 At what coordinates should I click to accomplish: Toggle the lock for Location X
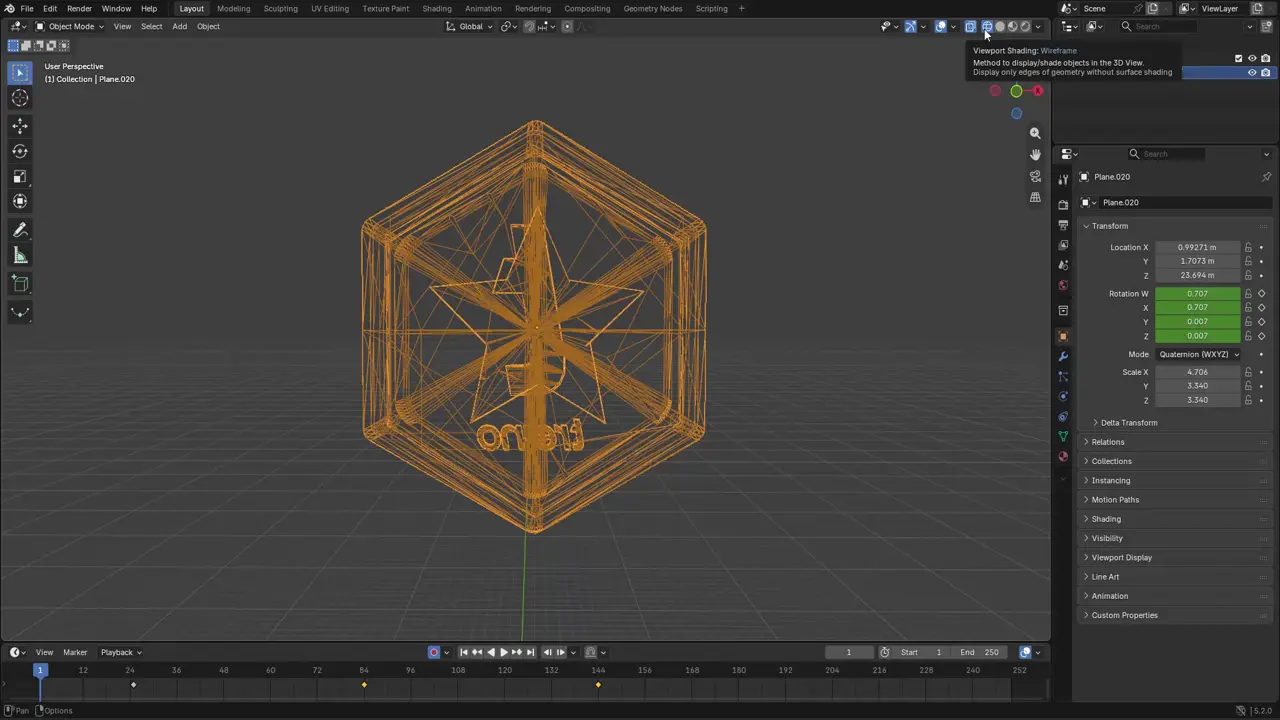tap(1248, 247)
